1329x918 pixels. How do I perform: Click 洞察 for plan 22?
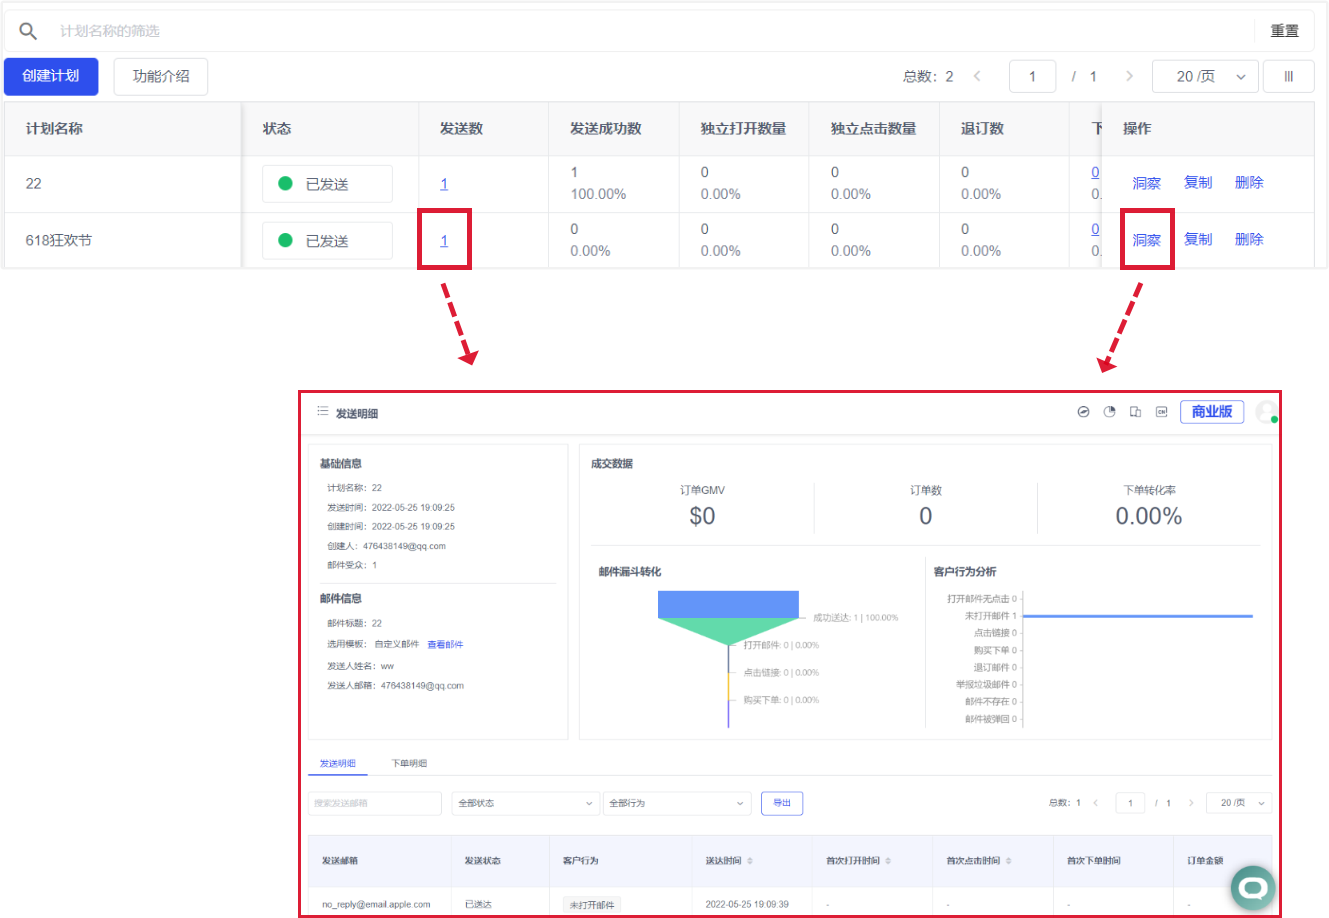click(x=1146, y=183)
